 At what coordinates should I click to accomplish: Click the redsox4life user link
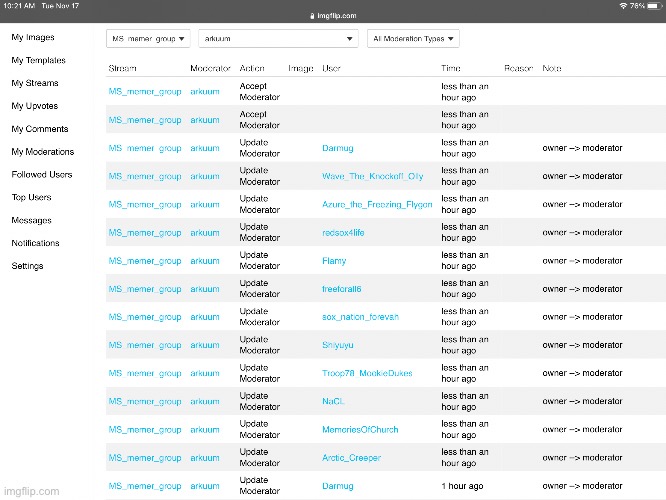click(x=348, y=232)
